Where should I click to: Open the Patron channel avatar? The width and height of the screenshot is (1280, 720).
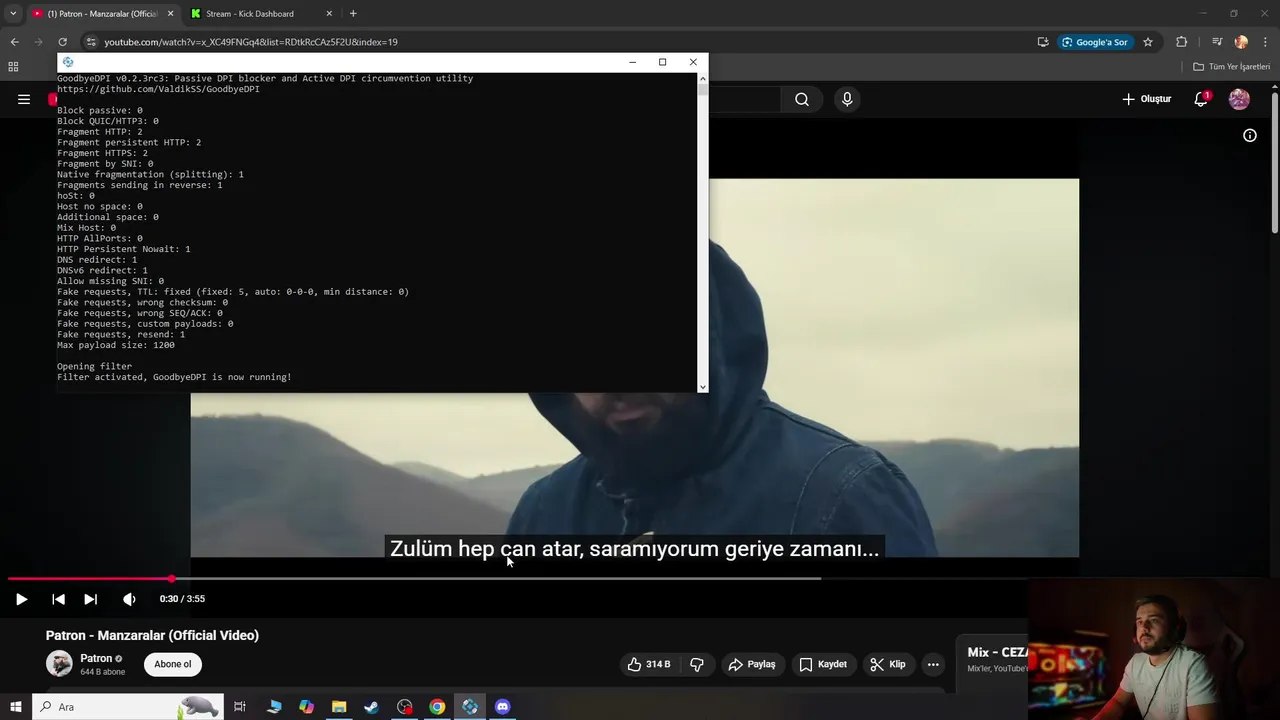pos(59,663)
